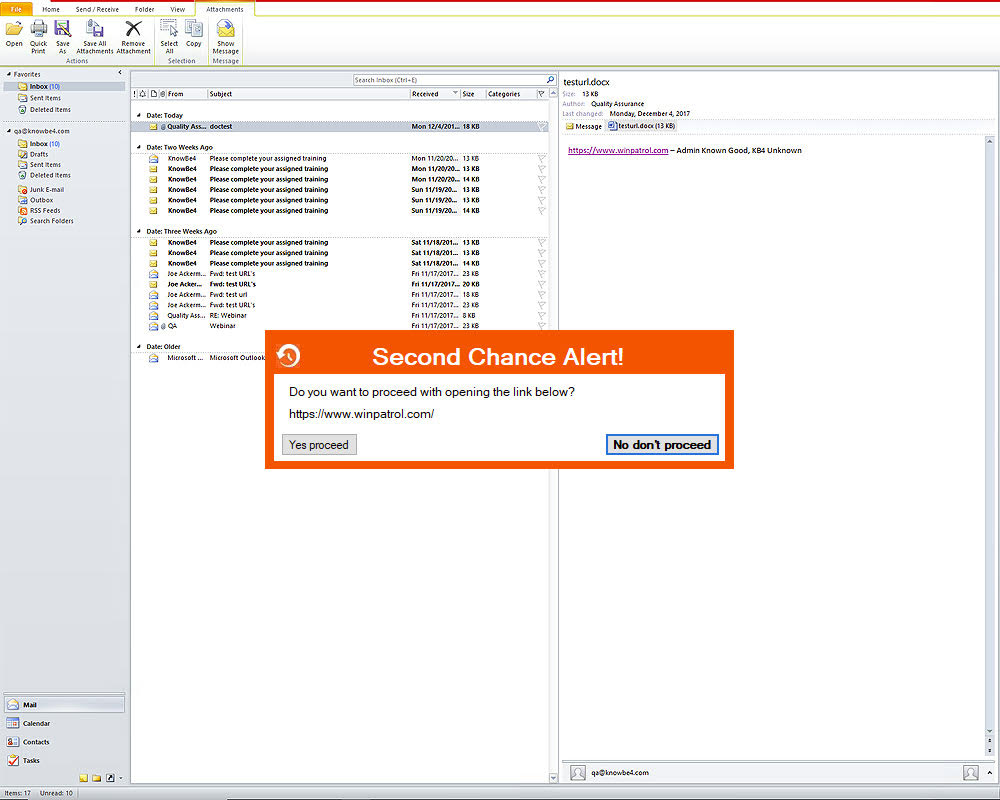Click the winpatrol.com hyperlink in preview
The height and width of the screenshot is (800, 1000).
point(618,151)
